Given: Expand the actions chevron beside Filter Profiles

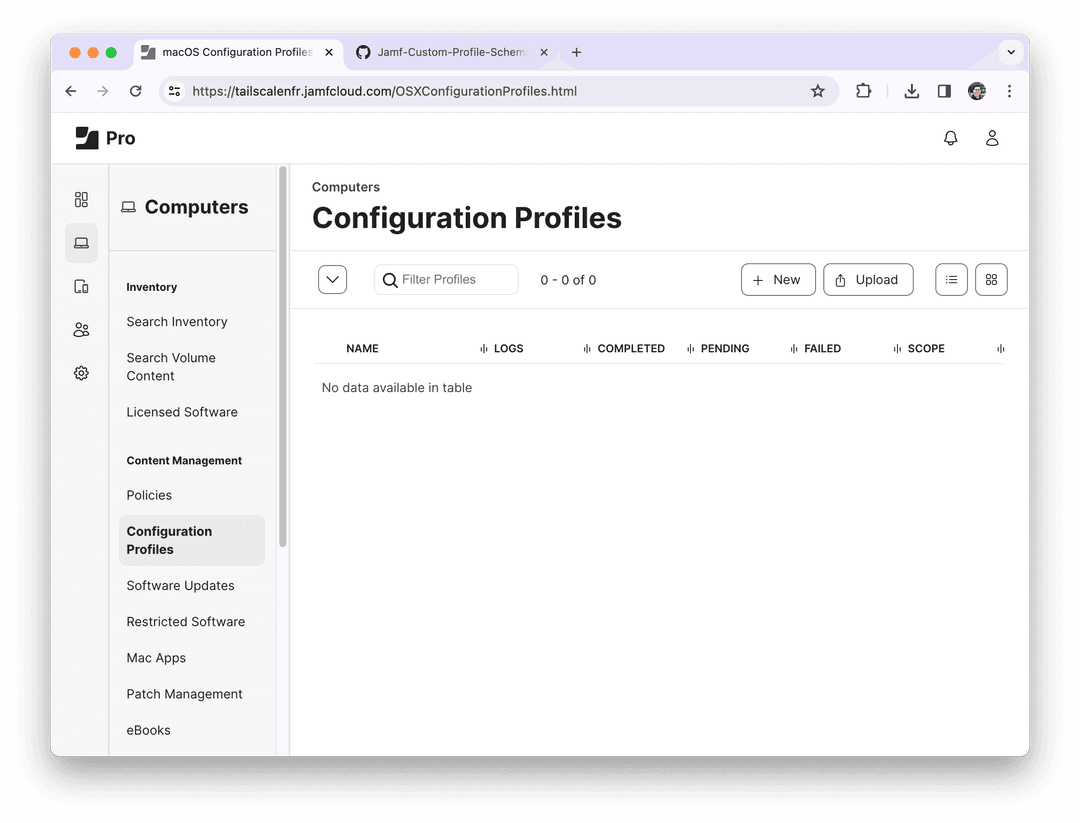Looking at the screenshot, I should tap(332, 279).
